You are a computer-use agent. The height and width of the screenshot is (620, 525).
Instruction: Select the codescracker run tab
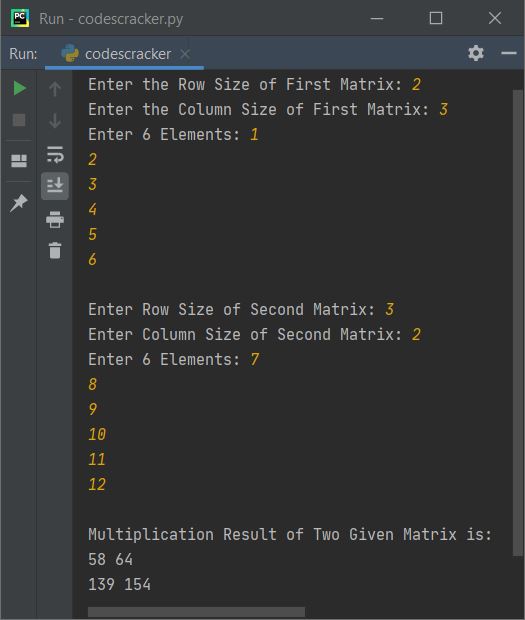pos(125,54)
